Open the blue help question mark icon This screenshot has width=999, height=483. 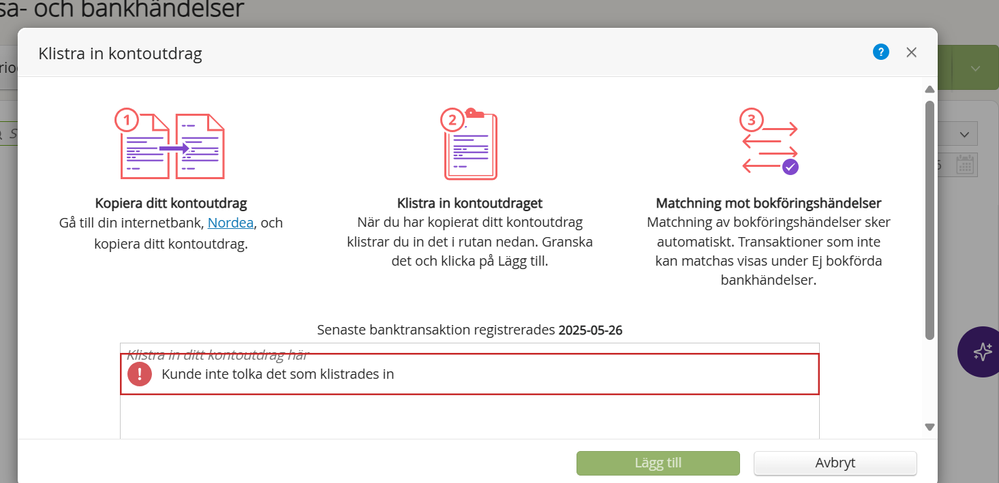(880, 52)
